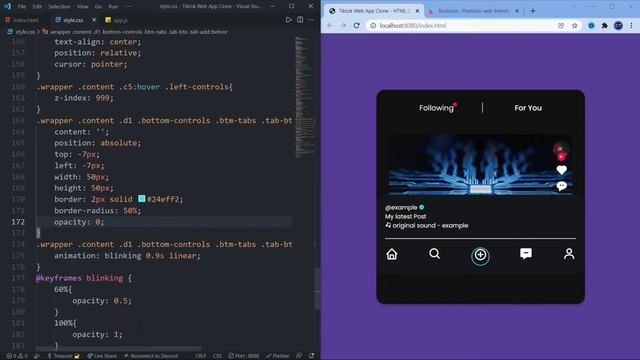
Task: Open the Edit menu in VS Code
Action: tap(37, 7)
